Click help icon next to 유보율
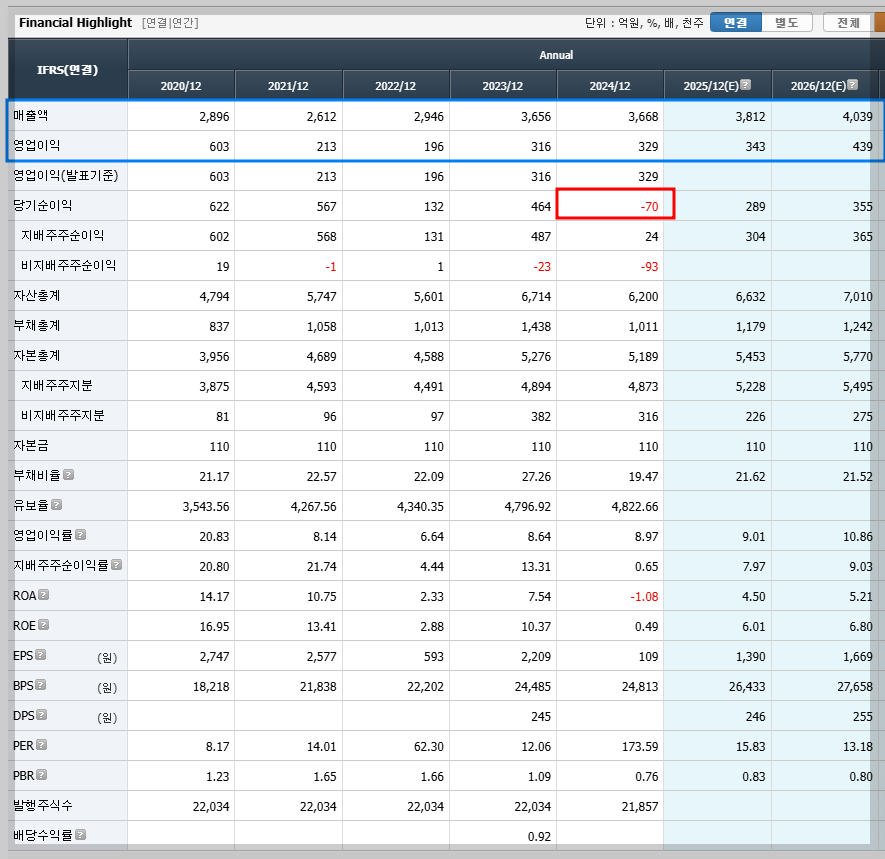The height and width of the screenshot is (859, 885). 56,505
